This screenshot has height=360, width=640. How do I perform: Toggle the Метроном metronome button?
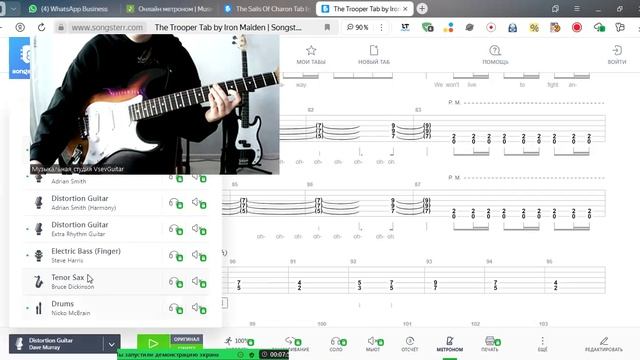[449, 344]
